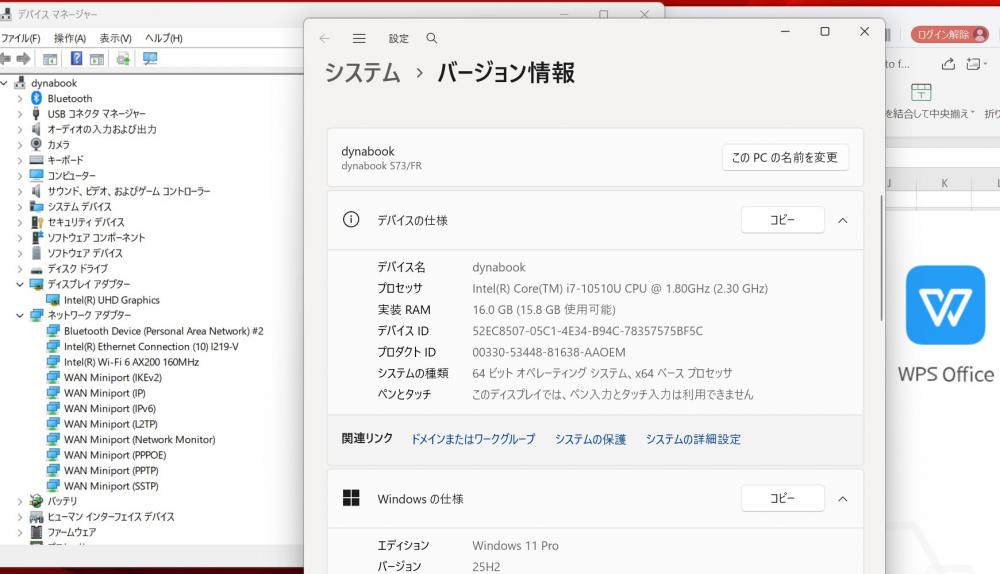Click the search icon in Settings
The width and height of the screenshot is (1000, 574).
click(432, 39)
